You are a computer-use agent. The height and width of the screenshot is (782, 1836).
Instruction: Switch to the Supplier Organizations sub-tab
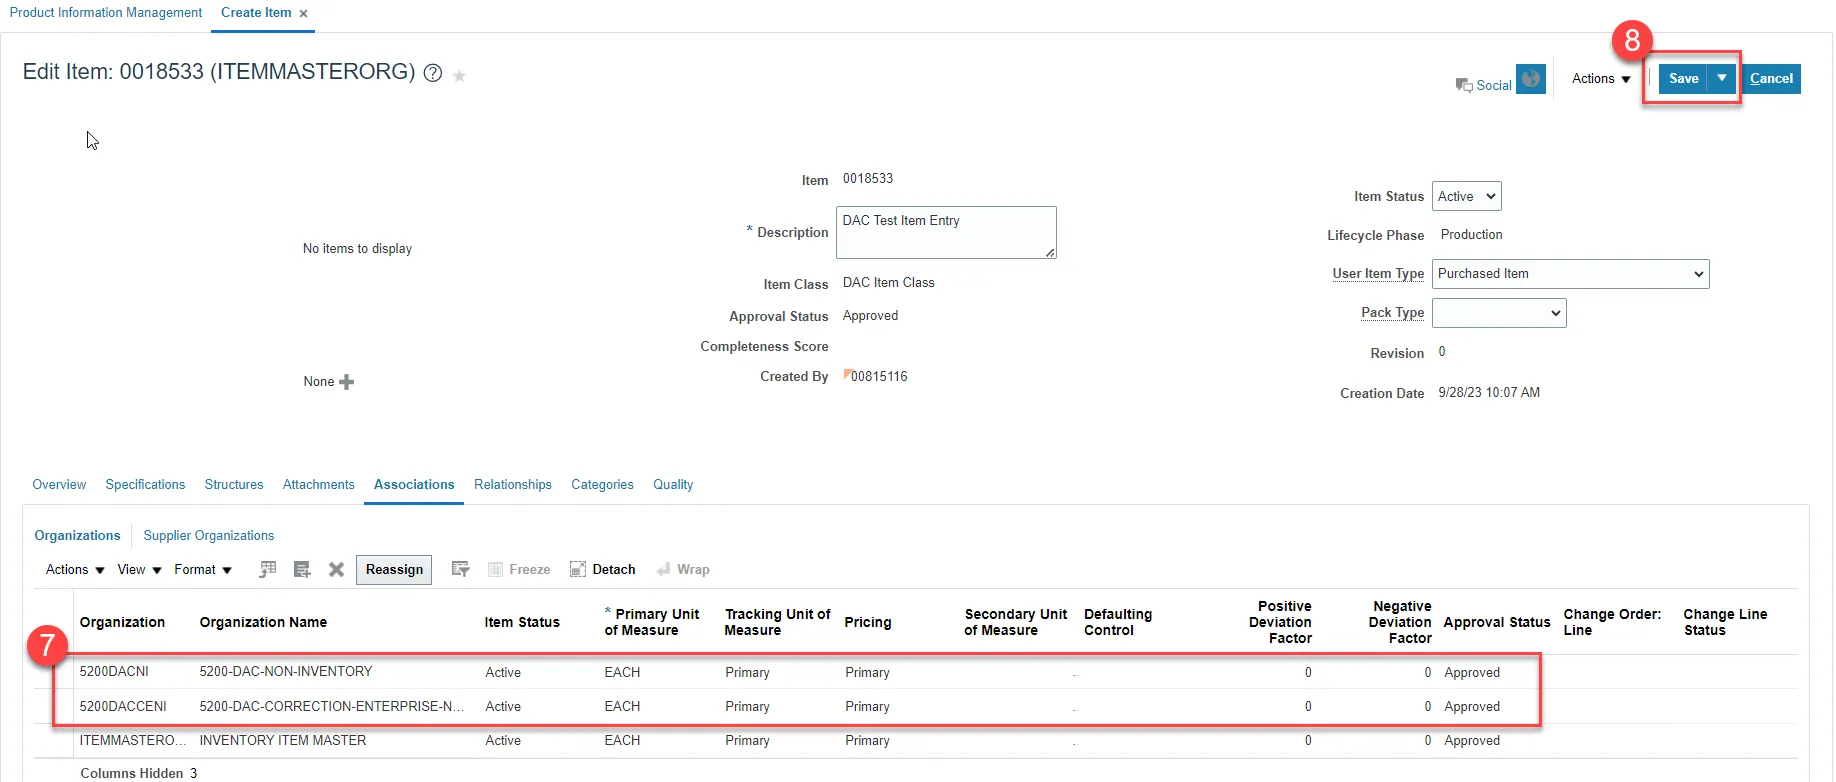(x=209, y=536)
